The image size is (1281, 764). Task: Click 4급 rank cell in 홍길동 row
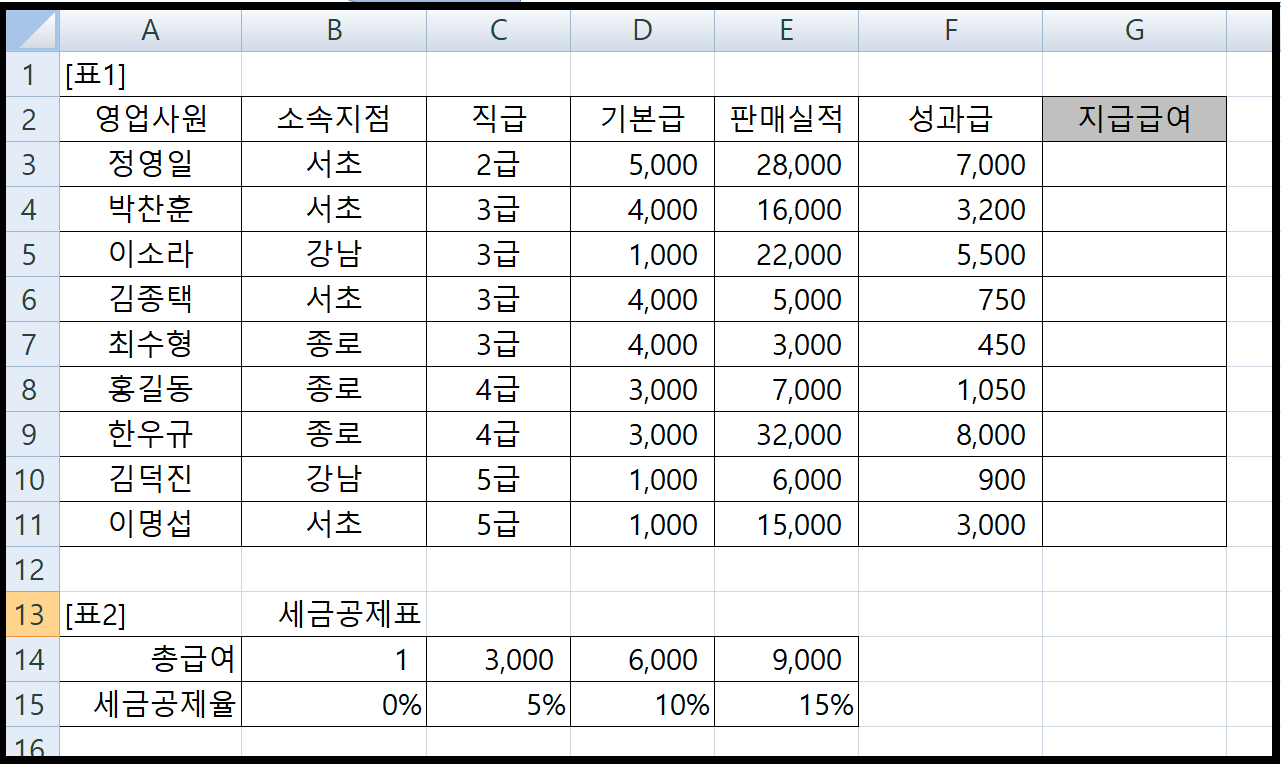[x=498, y=389]
